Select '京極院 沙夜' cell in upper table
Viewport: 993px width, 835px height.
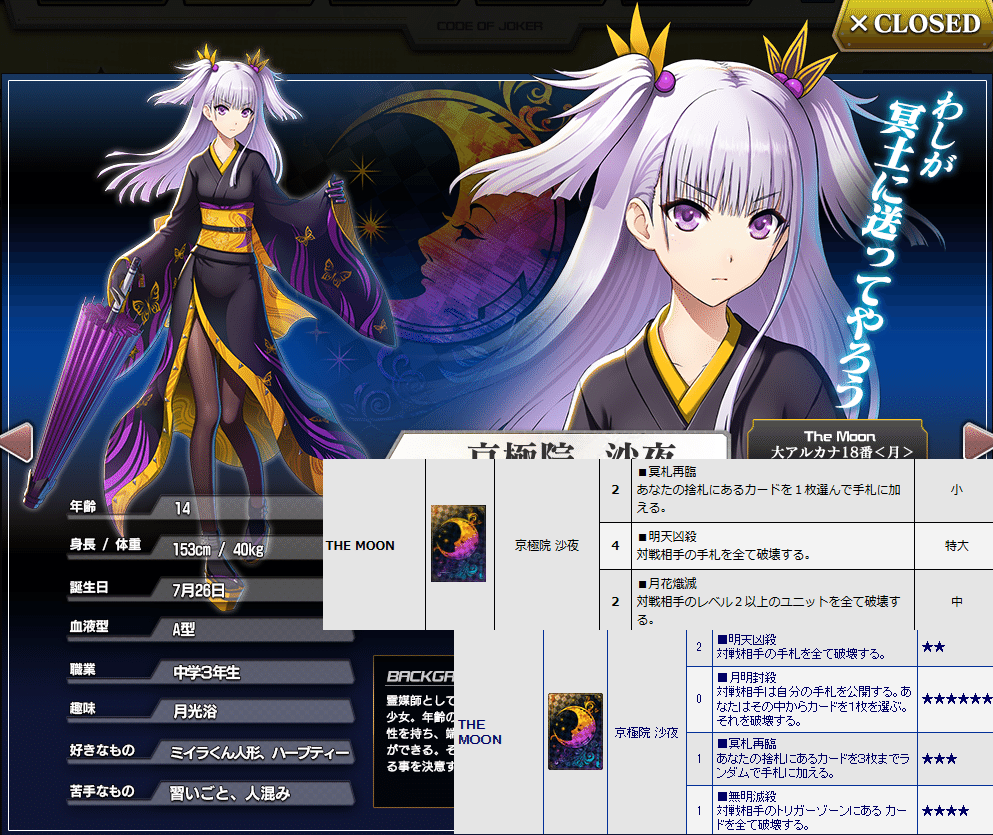tap(547, 545)
